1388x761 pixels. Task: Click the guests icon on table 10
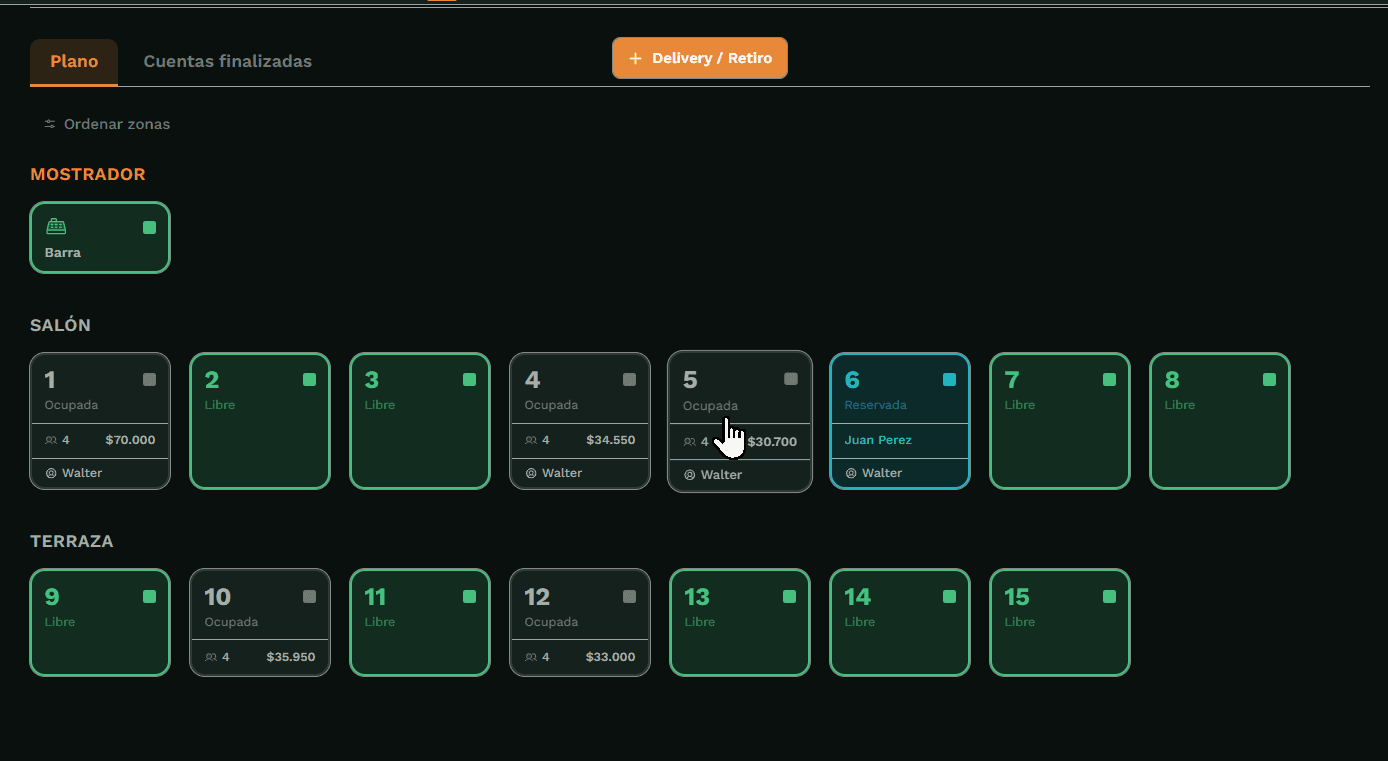point(211,657)
